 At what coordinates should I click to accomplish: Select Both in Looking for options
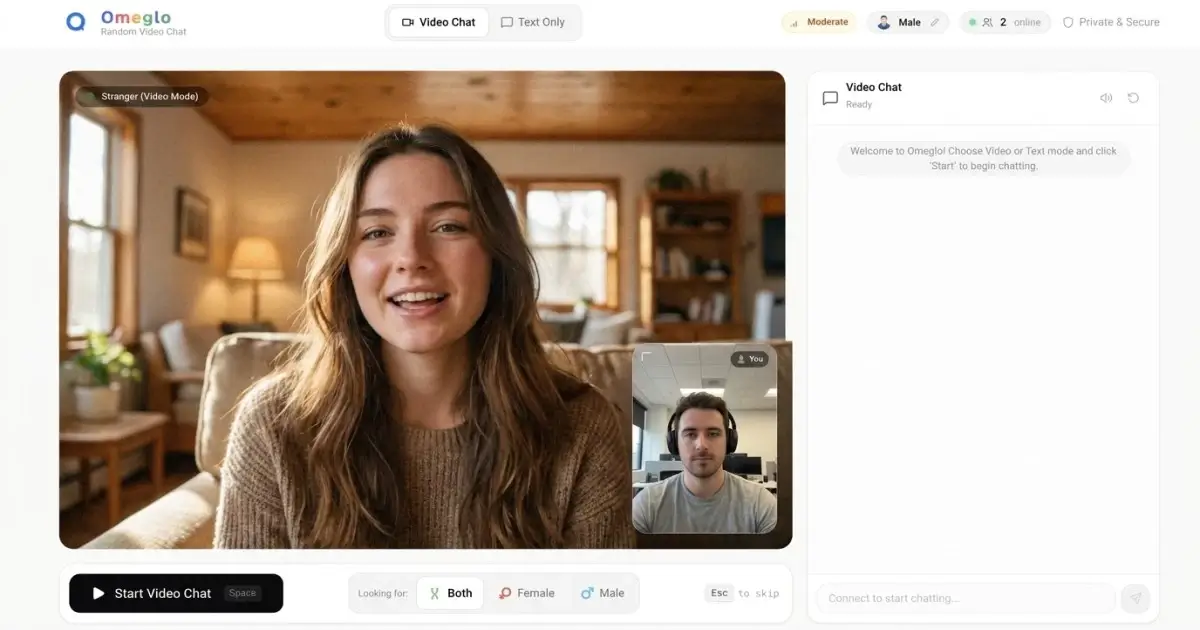[x=450, y=593]
